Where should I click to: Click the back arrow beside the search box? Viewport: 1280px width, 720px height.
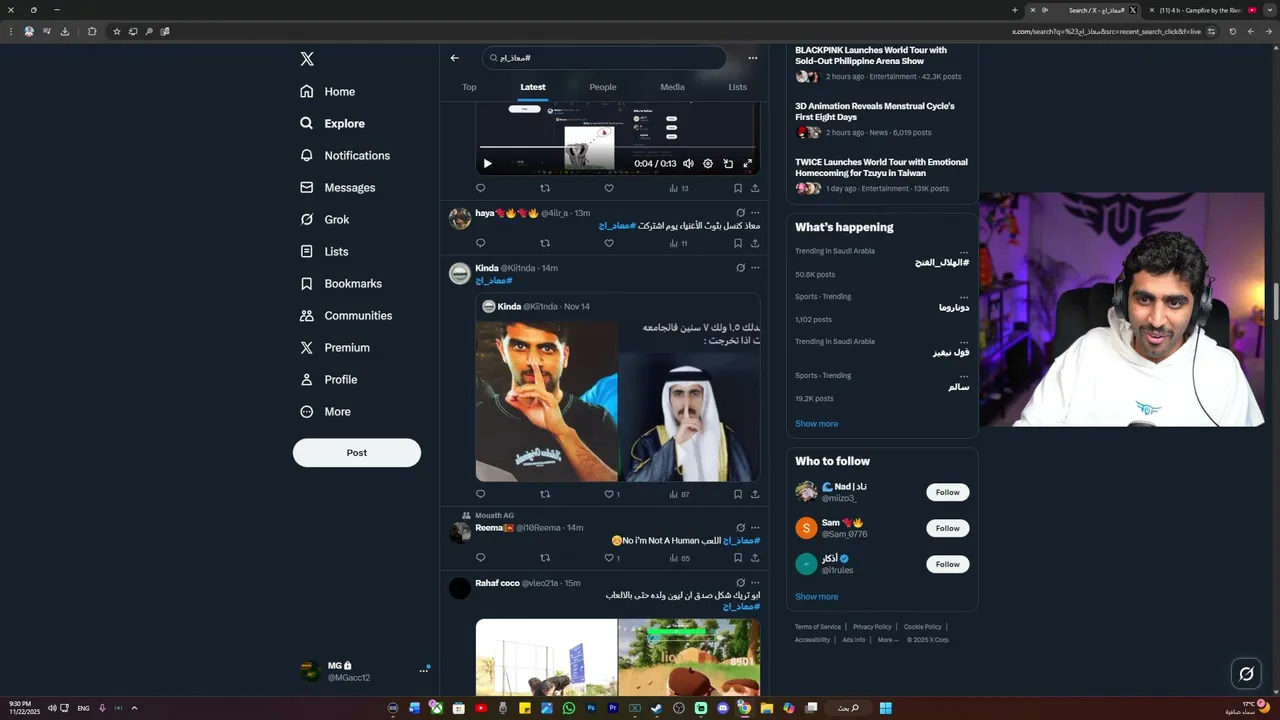(454, 58)
